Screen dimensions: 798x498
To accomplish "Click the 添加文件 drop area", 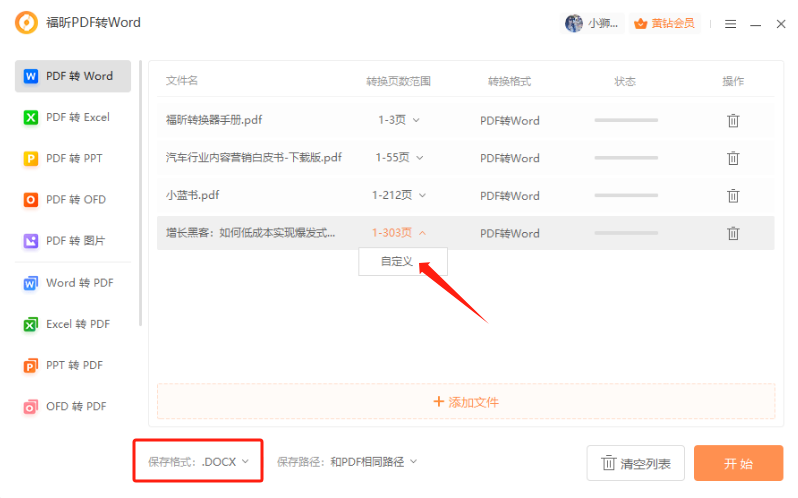I will (465, 401).
